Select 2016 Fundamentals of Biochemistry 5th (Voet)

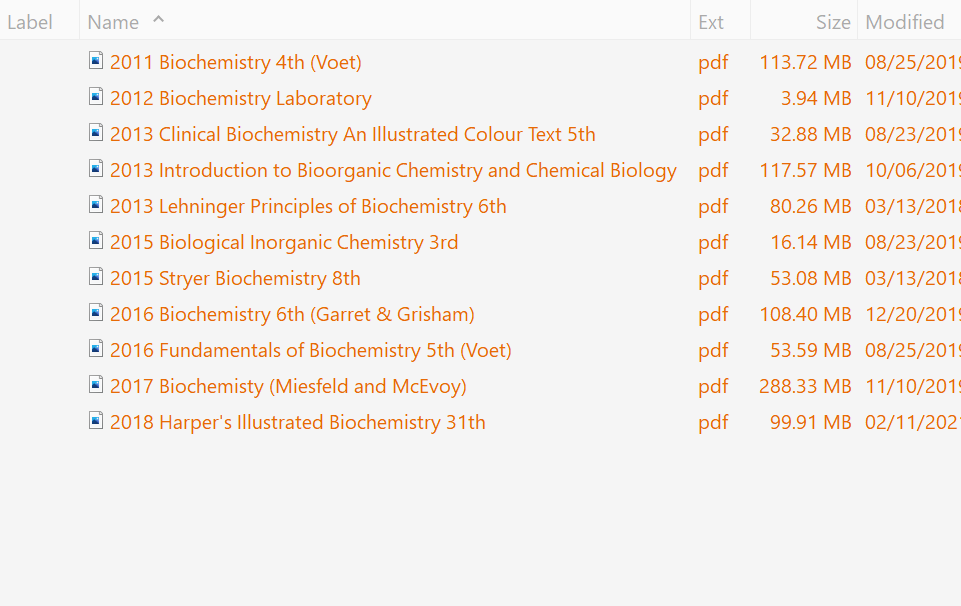point(310,350)
